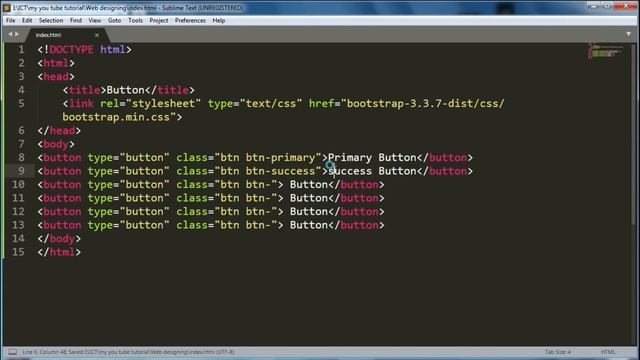Click the previous tab arrow
Viewport: 640px width, 360px height.
click(10, 34)
